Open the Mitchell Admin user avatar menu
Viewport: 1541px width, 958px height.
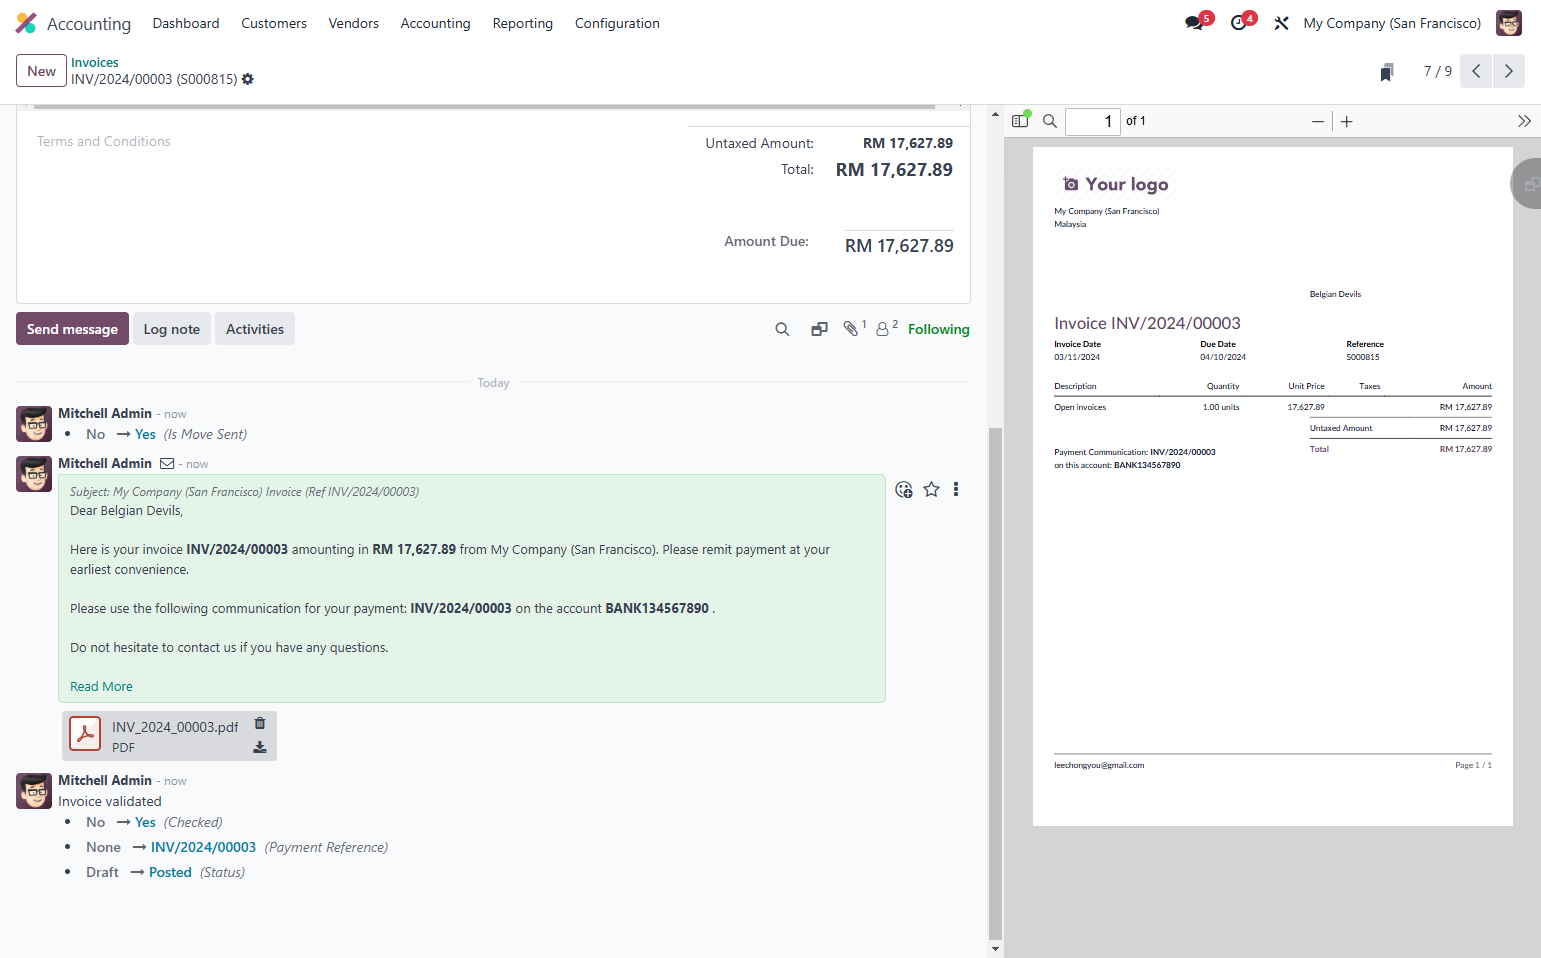click(x=1509, y=23)
